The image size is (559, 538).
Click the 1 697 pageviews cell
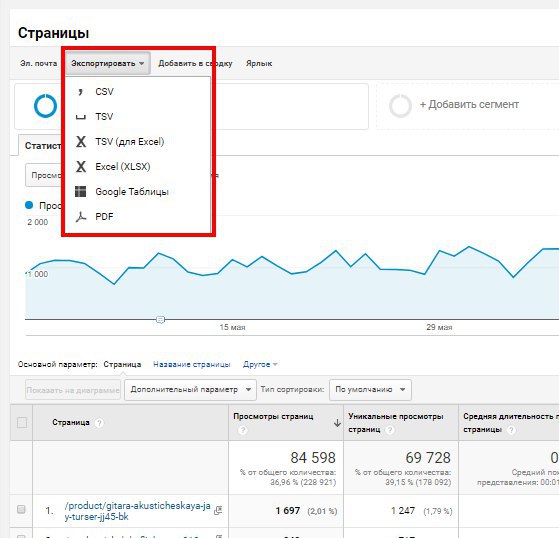click(288, 511)
